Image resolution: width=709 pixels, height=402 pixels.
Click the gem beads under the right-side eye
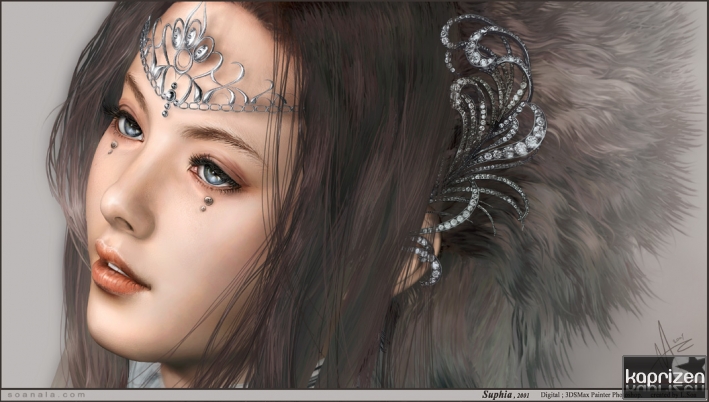point(207,203)
